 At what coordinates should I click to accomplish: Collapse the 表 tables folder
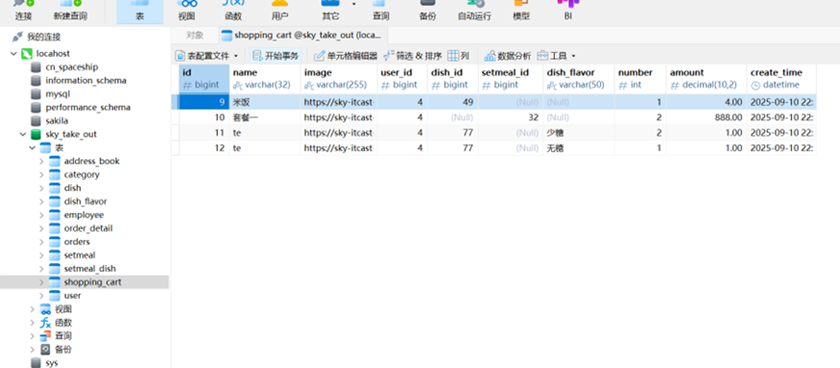(x=33, y=148)
